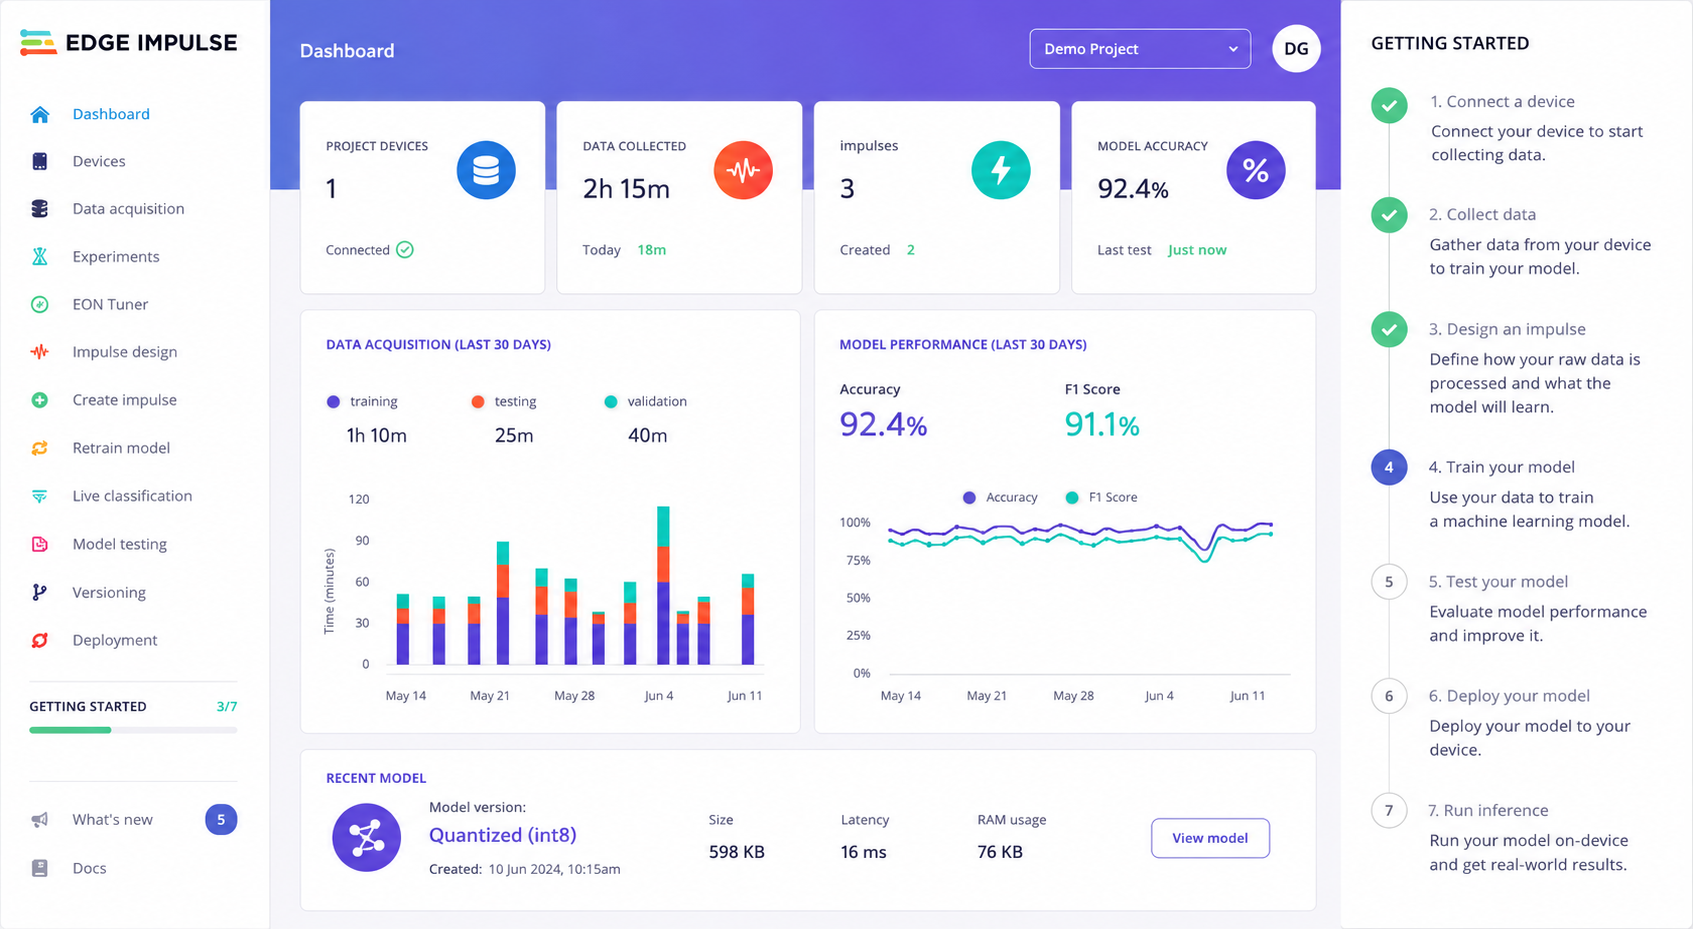Image resolution: width=1693 pixels, height=929 pixels.
Task: Open the What's new link
Action: tap(112, 820)
